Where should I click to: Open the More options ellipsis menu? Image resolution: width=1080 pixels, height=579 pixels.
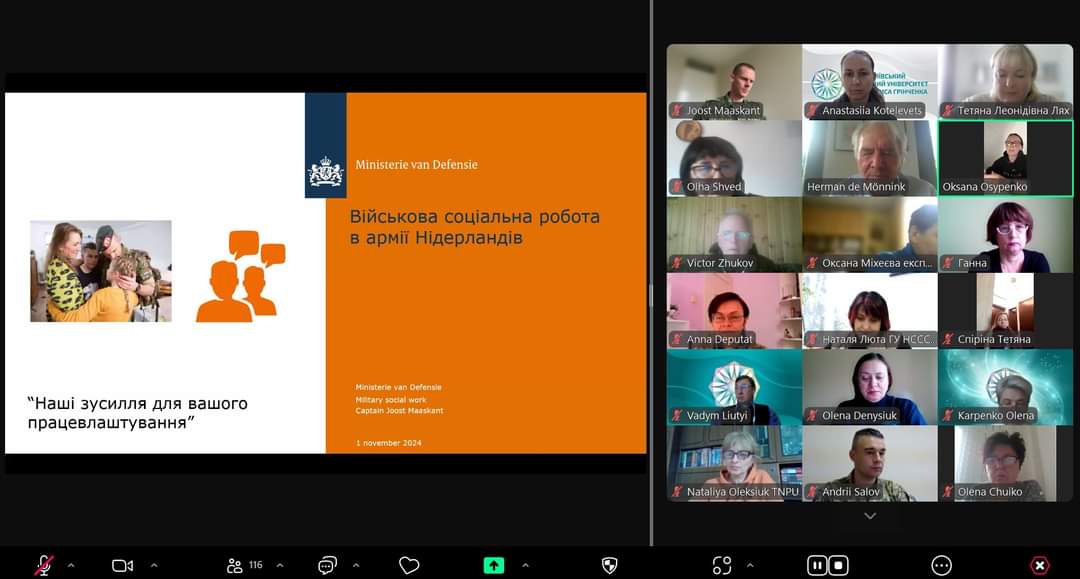[941, 565]
